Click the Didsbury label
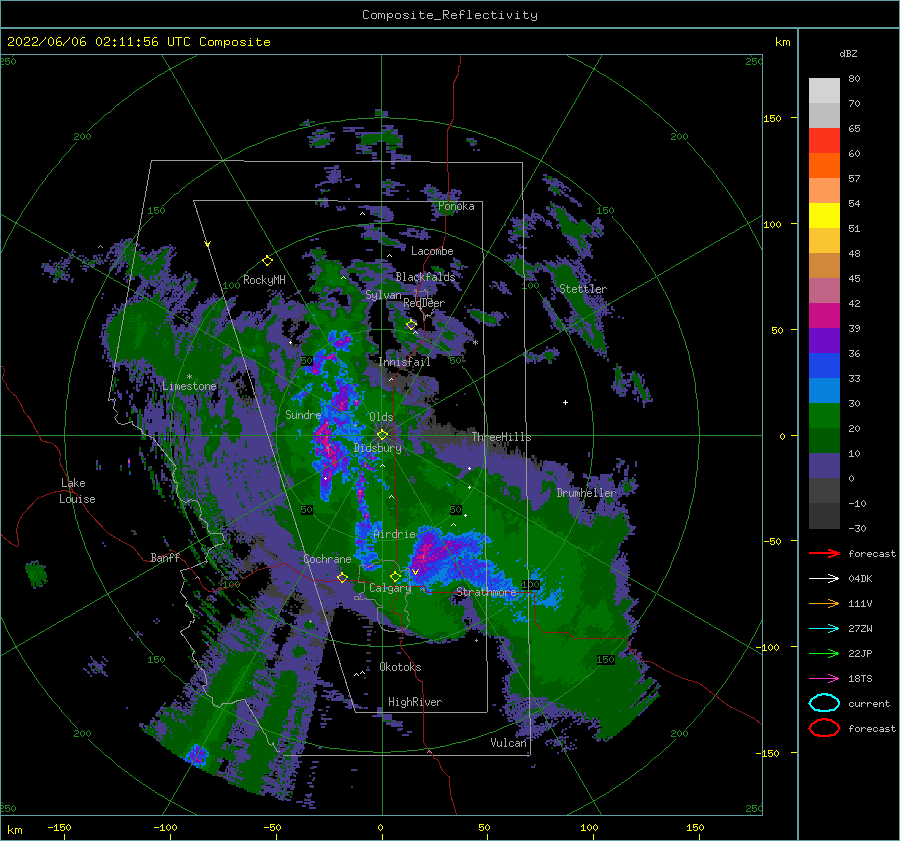Screen dimensions: 900x841 (378, 448)
